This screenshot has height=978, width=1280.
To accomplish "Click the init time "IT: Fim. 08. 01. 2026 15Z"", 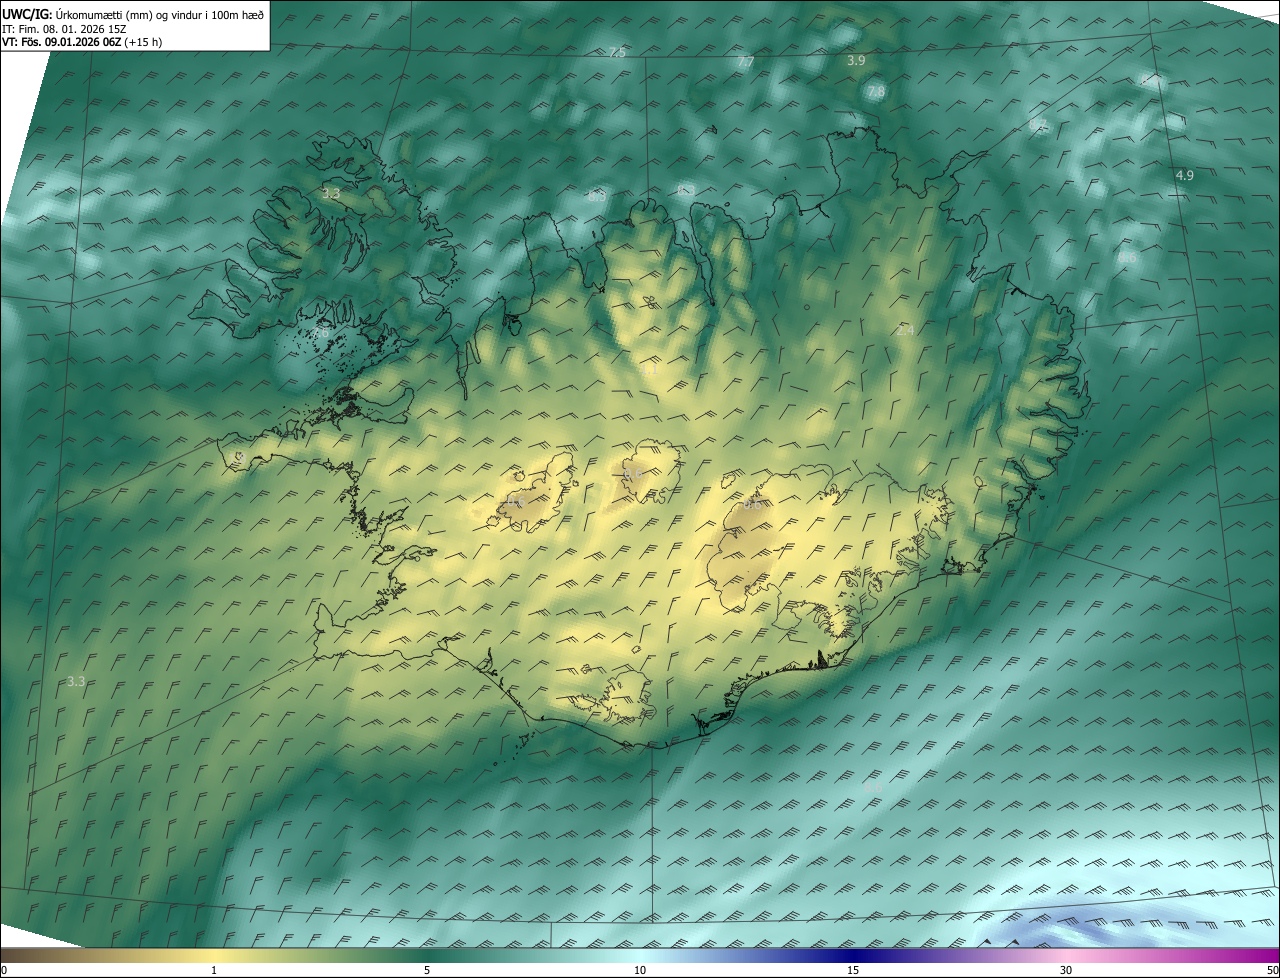I will tap(64, 29).
